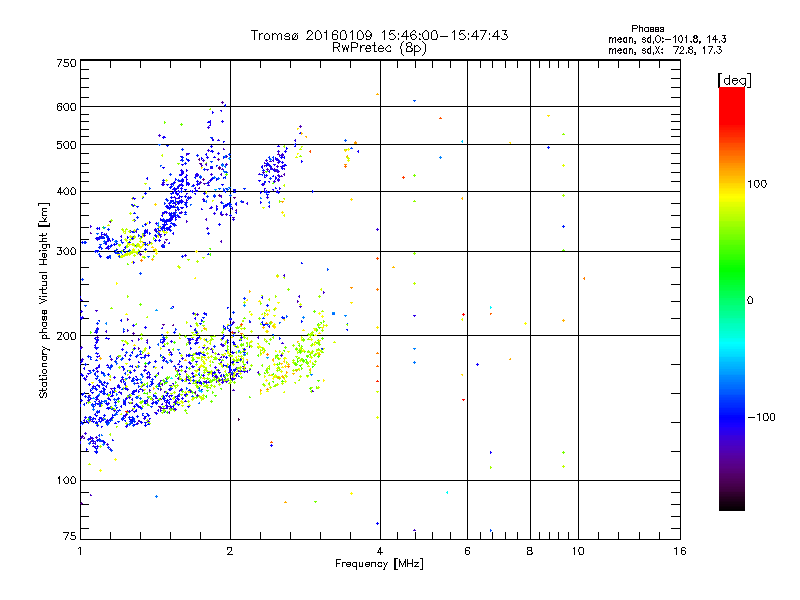Click the '[deg]' colorbar unit label
Image resolution: width=800 pixels, height=600 pixels.
[734, 80]
